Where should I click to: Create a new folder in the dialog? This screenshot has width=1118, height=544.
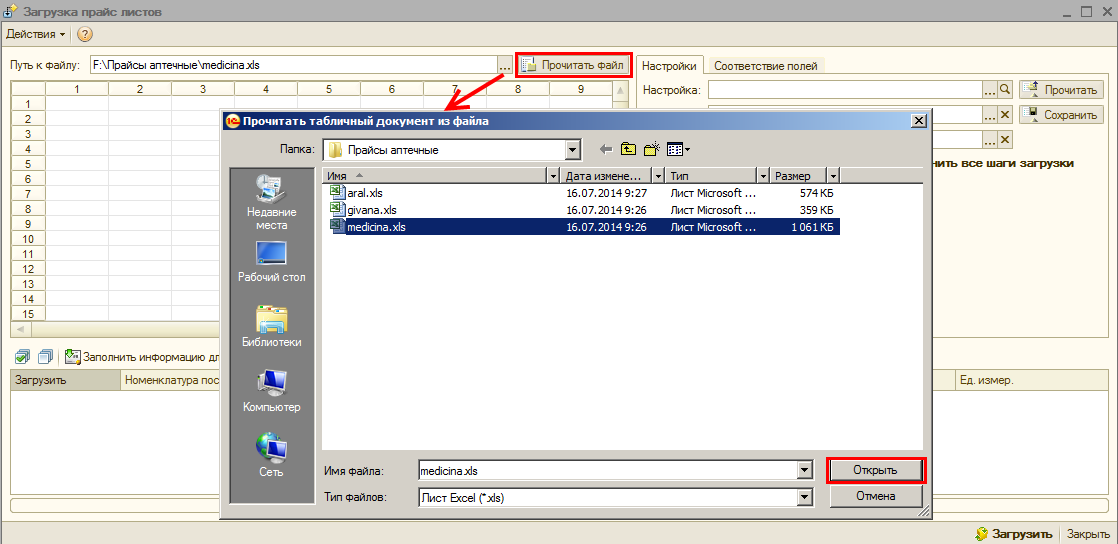[652, 150]
